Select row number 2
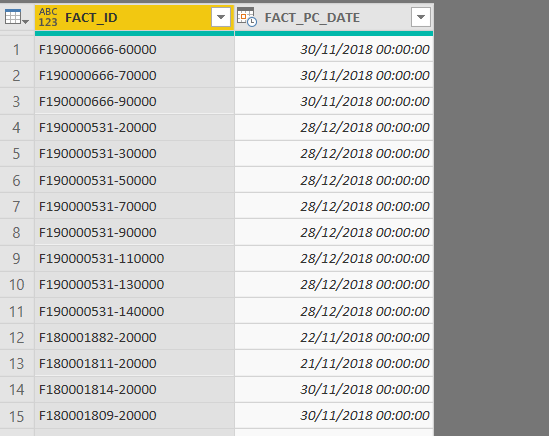Screen dimensions: 549x436 coord(17,75)
